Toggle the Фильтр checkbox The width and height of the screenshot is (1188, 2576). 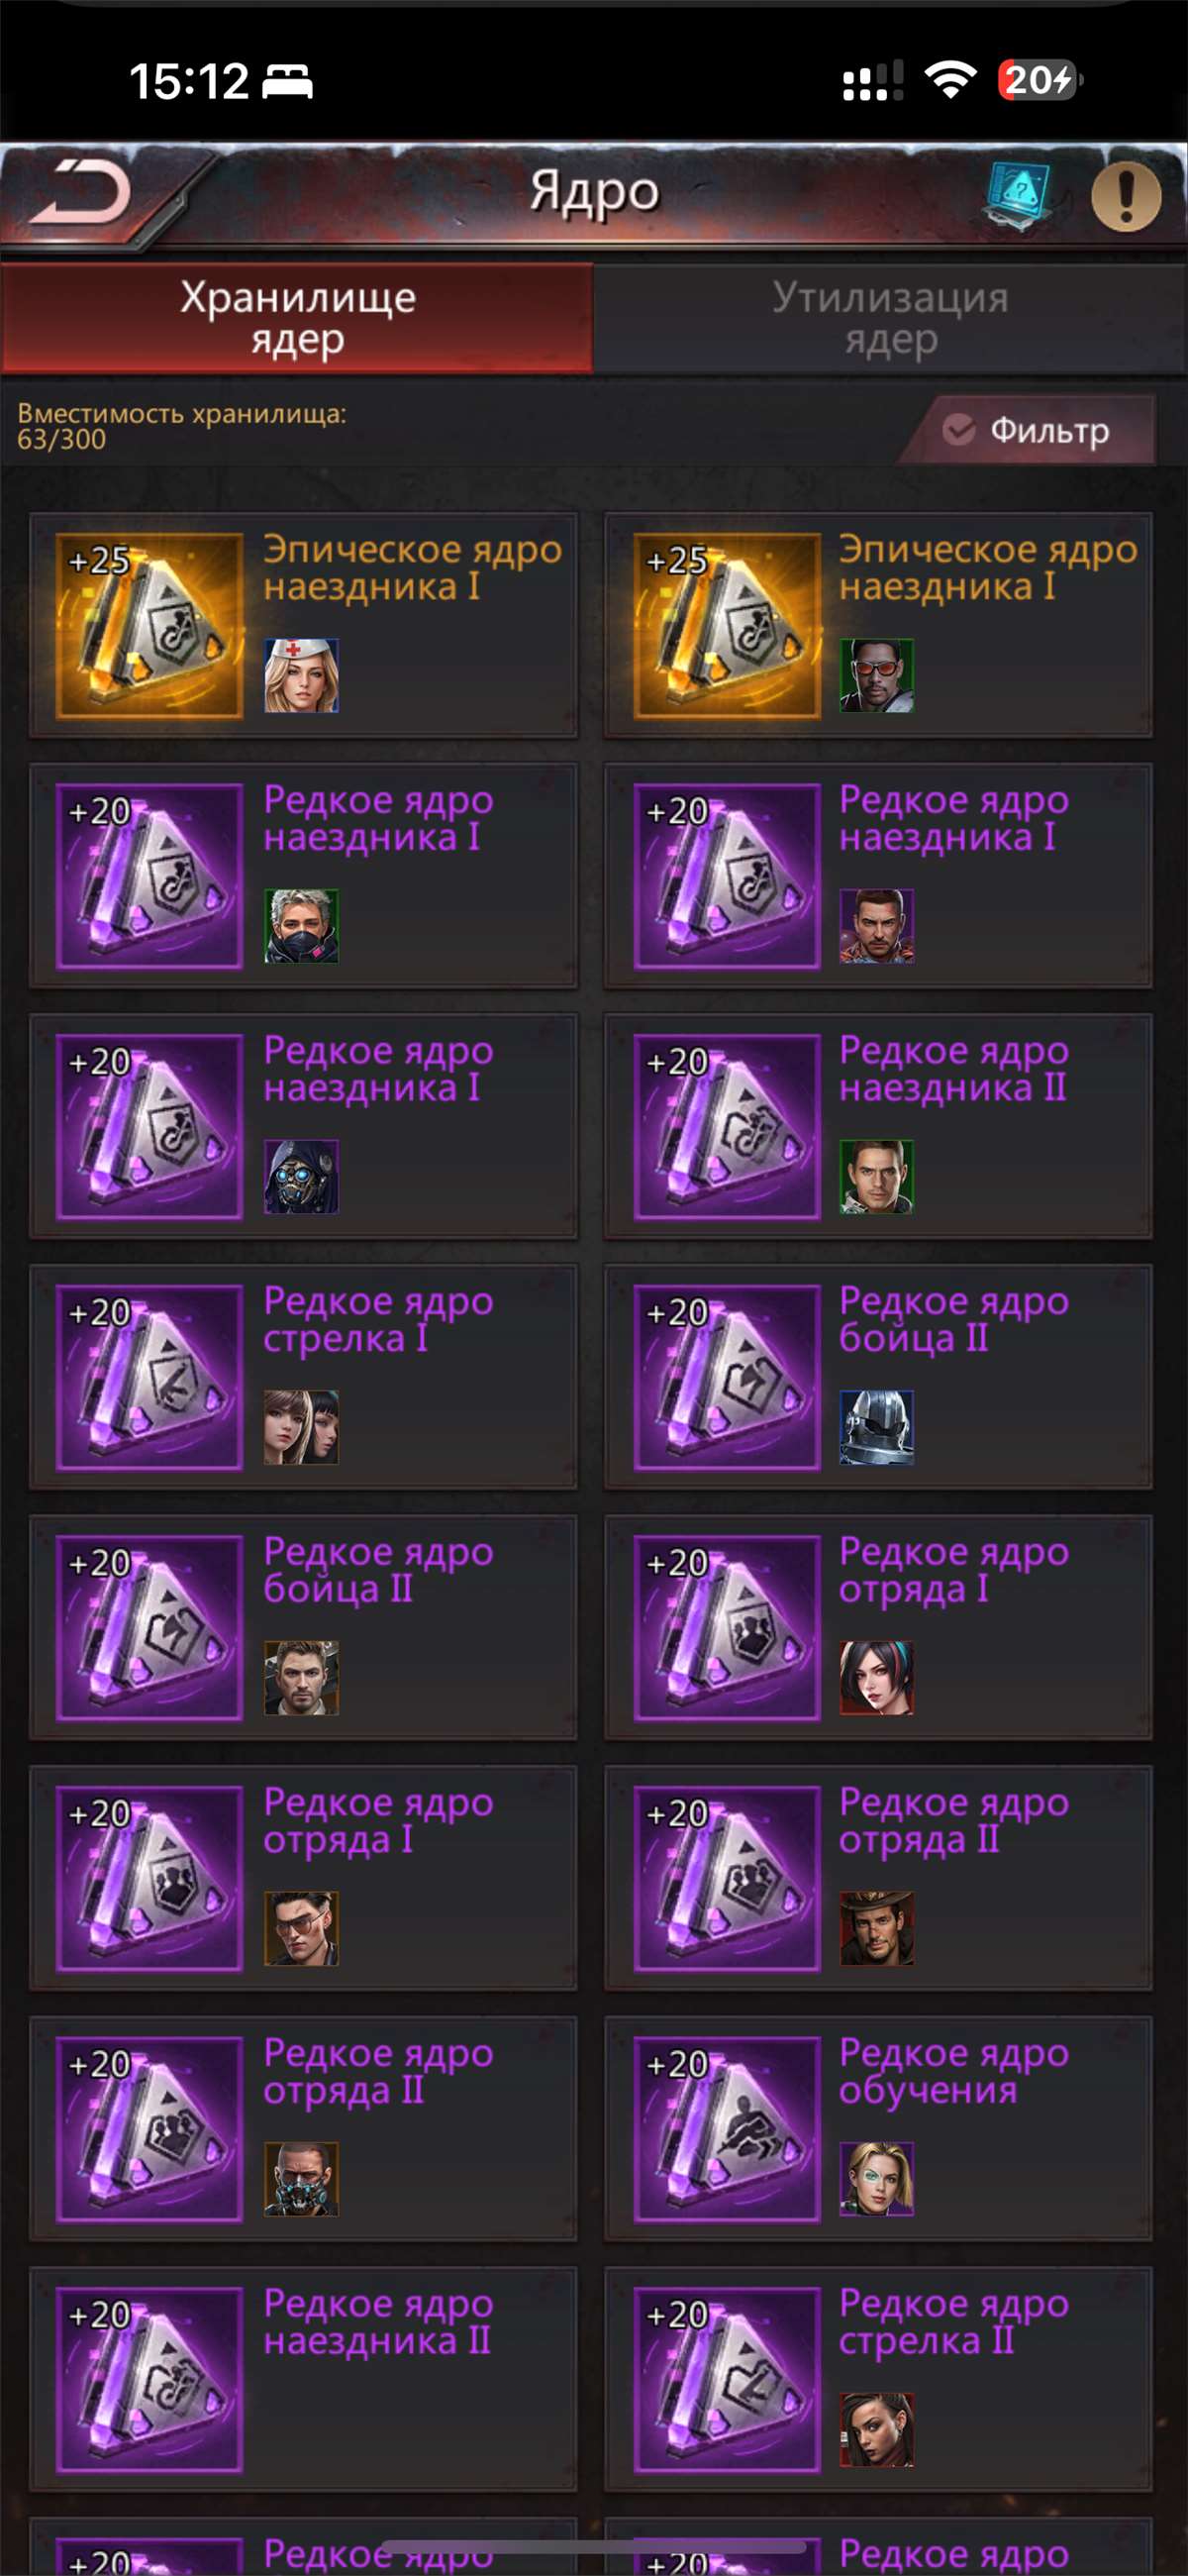(959, 431)
